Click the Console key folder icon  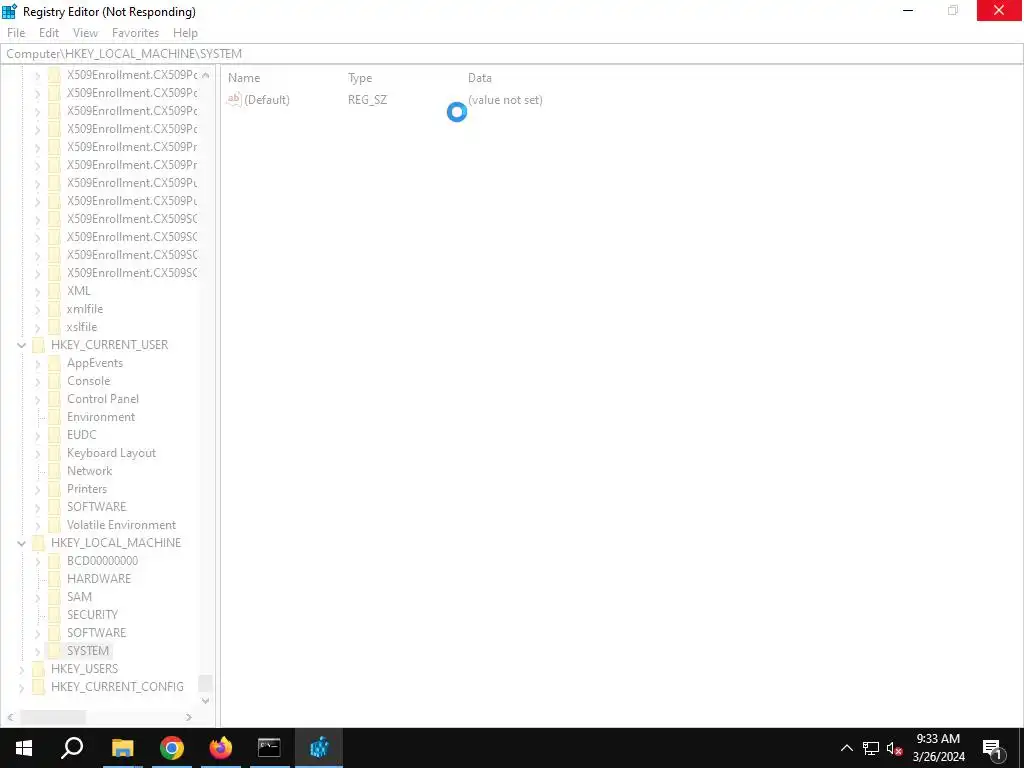pos(55,381)
